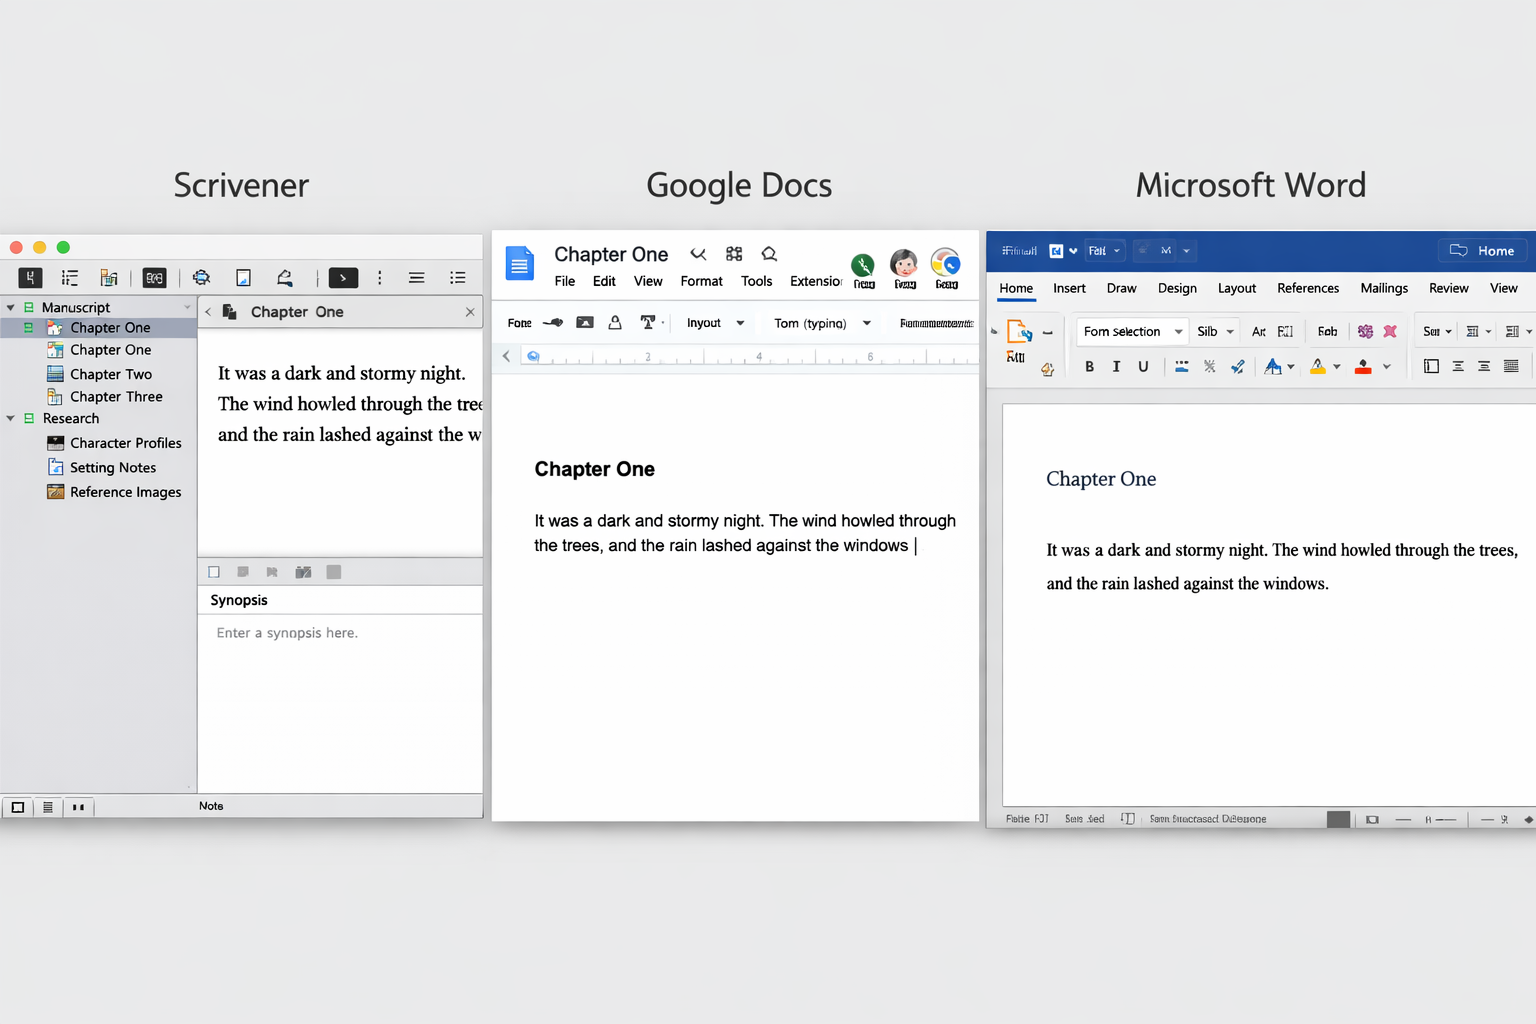Collapse the Manuscript folder in Scrivener's binder
The width and height of the screenshot is (1536, 1024).
click(x=11, y=307)
